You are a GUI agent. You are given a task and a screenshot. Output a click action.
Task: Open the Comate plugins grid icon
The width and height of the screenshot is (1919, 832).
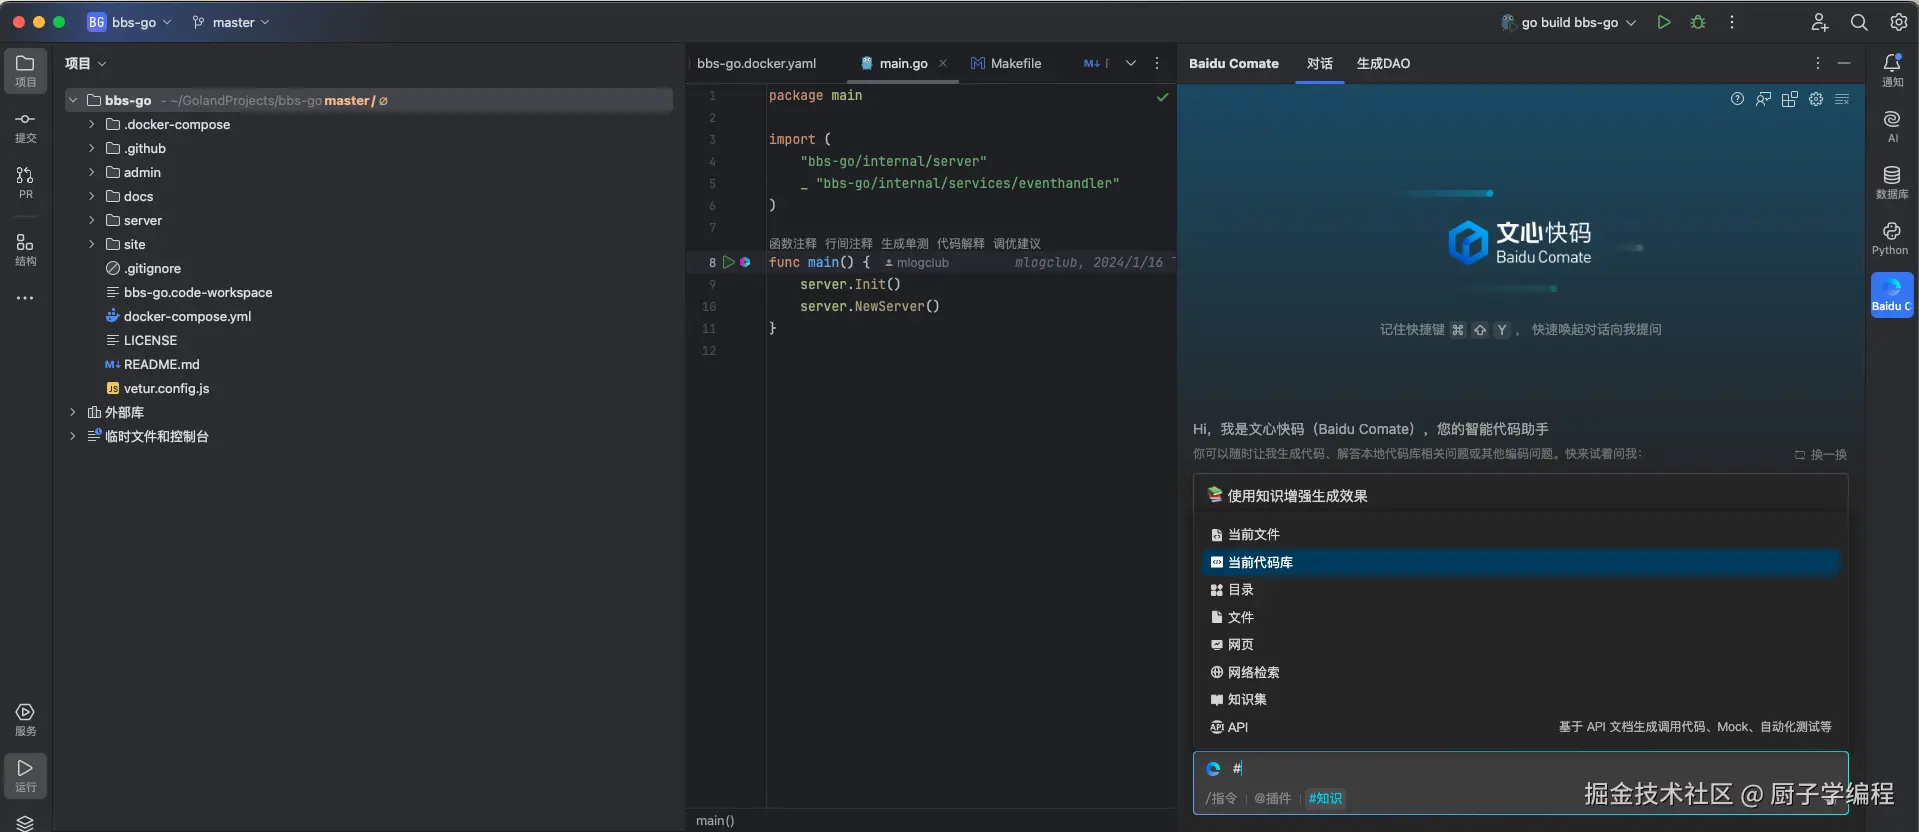1789,99
